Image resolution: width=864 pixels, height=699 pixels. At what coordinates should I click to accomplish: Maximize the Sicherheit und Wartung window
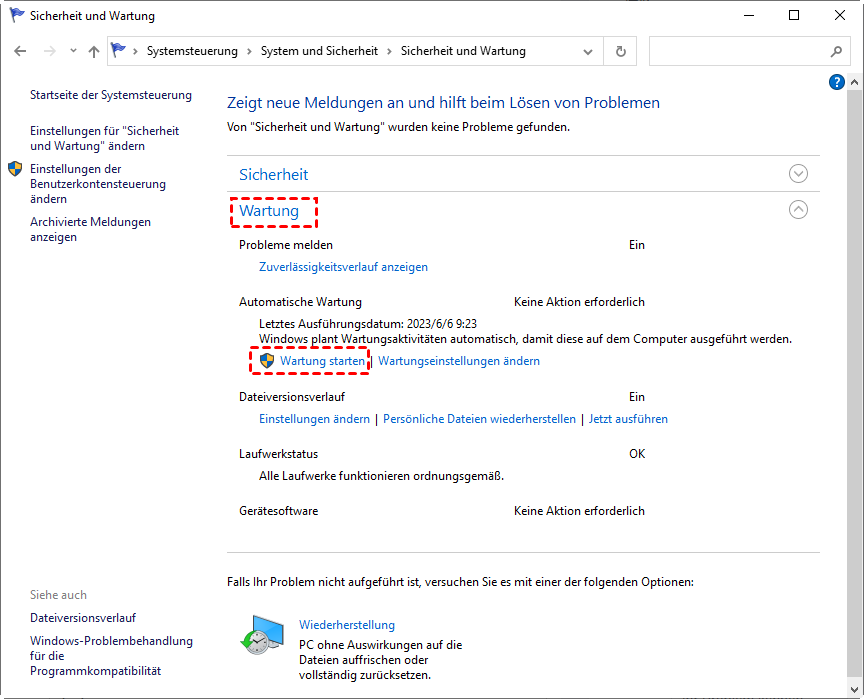[x=794, y=15]
